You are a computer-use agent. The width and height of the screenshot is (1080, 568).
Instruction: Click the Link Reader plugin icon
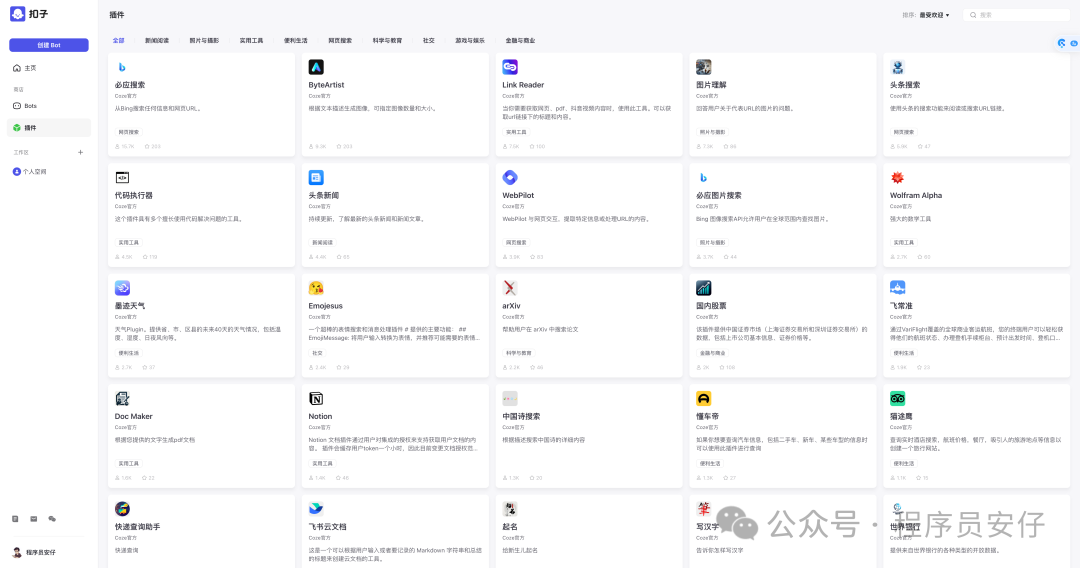(x=510, y=67)
